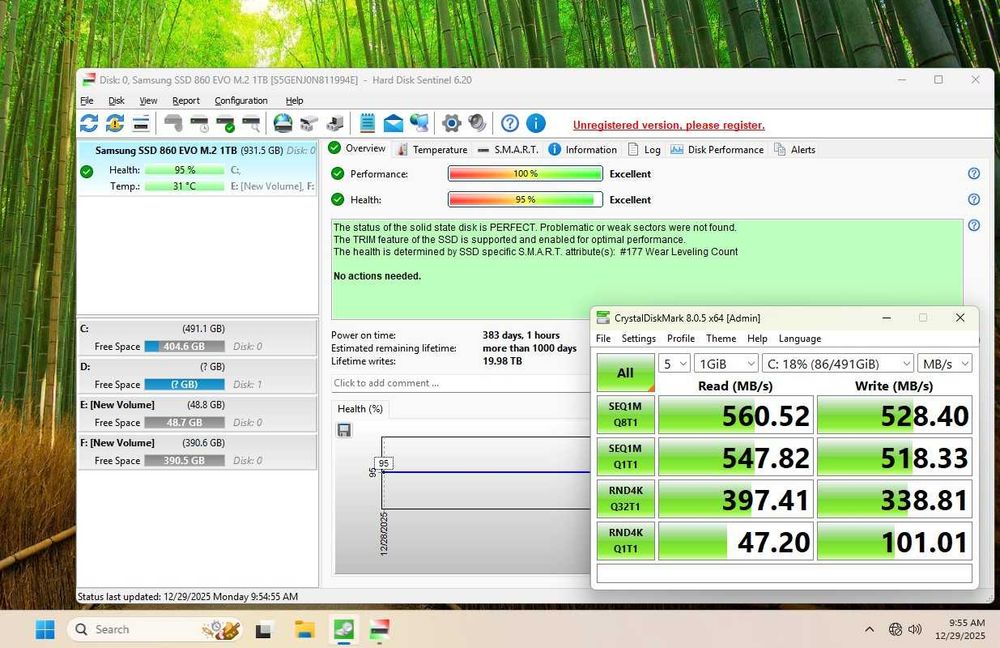Select the F: [New Volume] partition row
This screenshot has height=648, width=1000.
[x=197, y=452]
